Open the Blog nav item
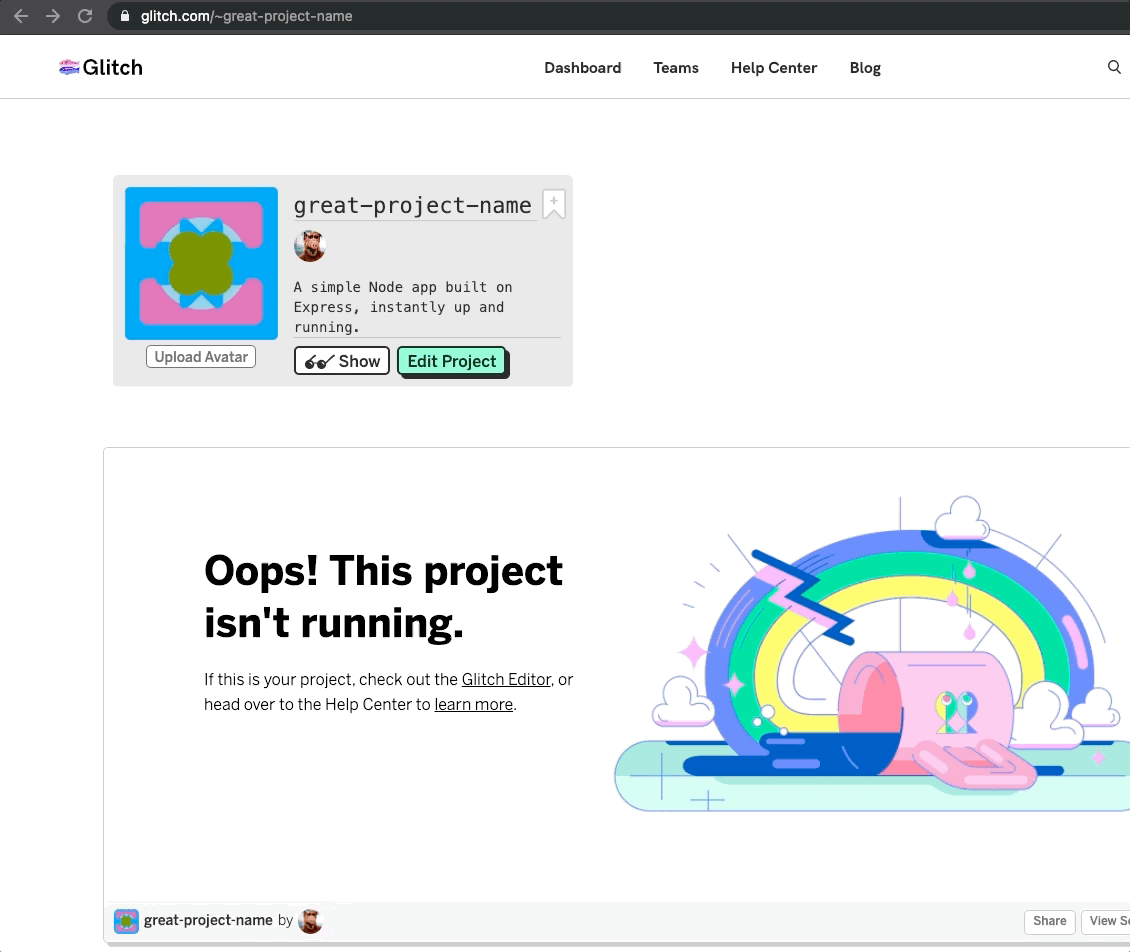Screen dimensions: 1130x952 point(865,68)
